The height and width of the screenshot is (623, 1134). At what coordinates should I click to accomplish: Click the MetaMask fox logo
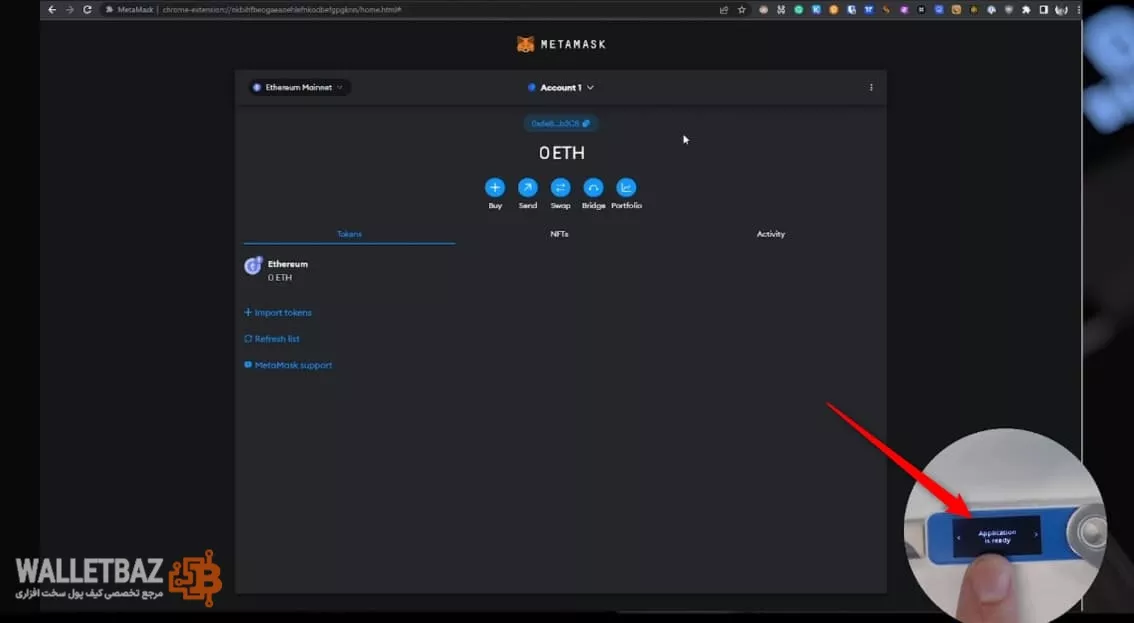(525, 44)
